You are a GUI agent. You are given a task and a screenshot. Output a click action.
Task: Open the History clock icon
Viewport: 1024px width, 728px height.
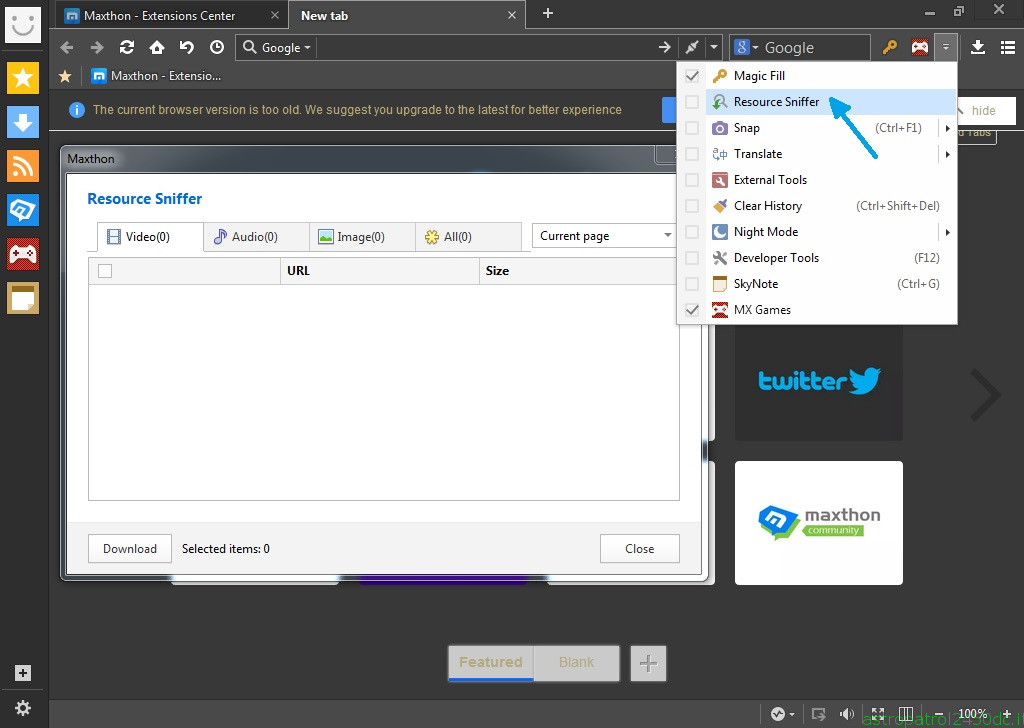coord(217,47)
